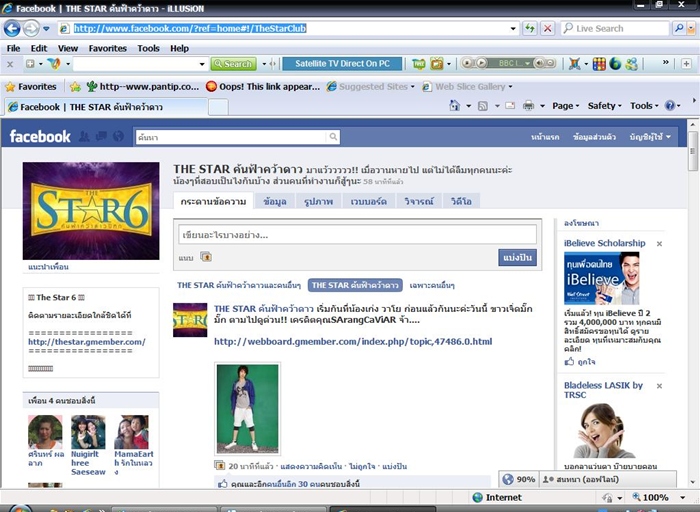Open the Favorites menu in menu bar
Screen dimensions: 700x512
point(108,48)
